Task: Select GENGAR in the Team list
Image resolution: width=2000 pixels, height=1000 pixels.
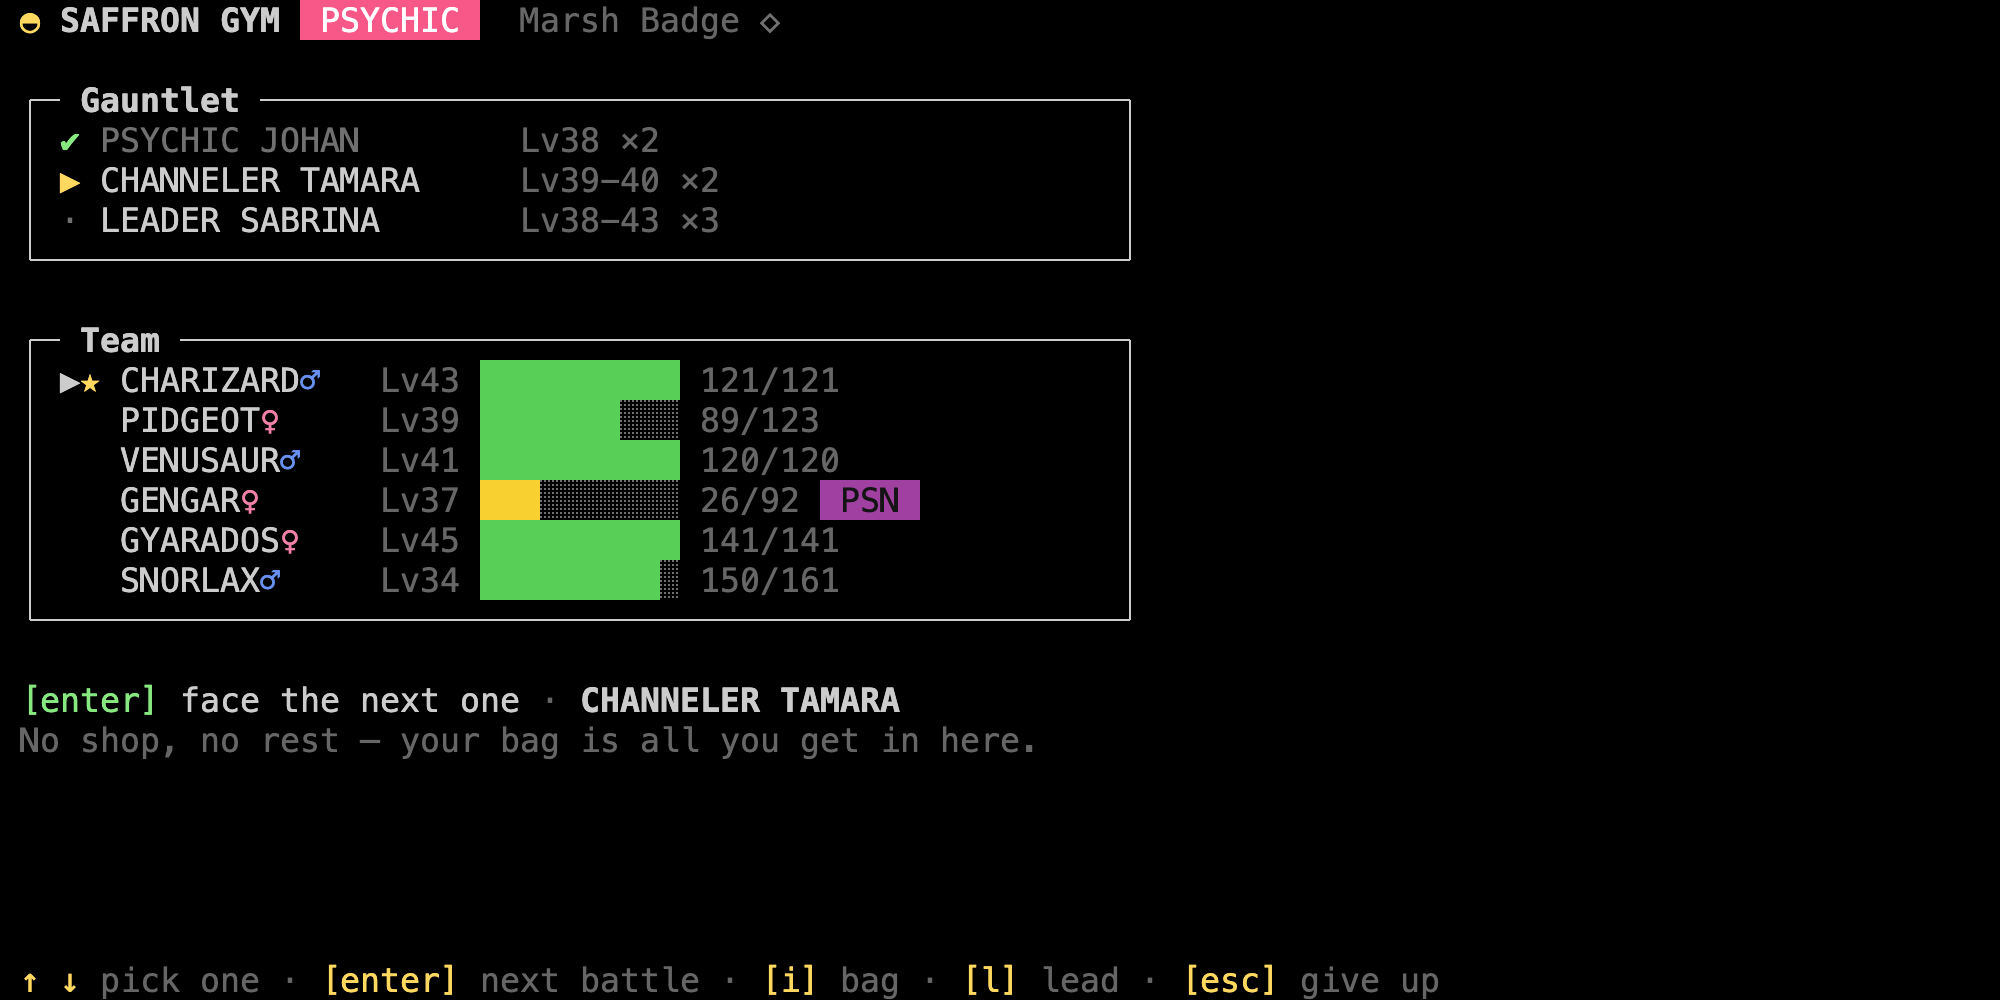Action: (x=580, y=500)
